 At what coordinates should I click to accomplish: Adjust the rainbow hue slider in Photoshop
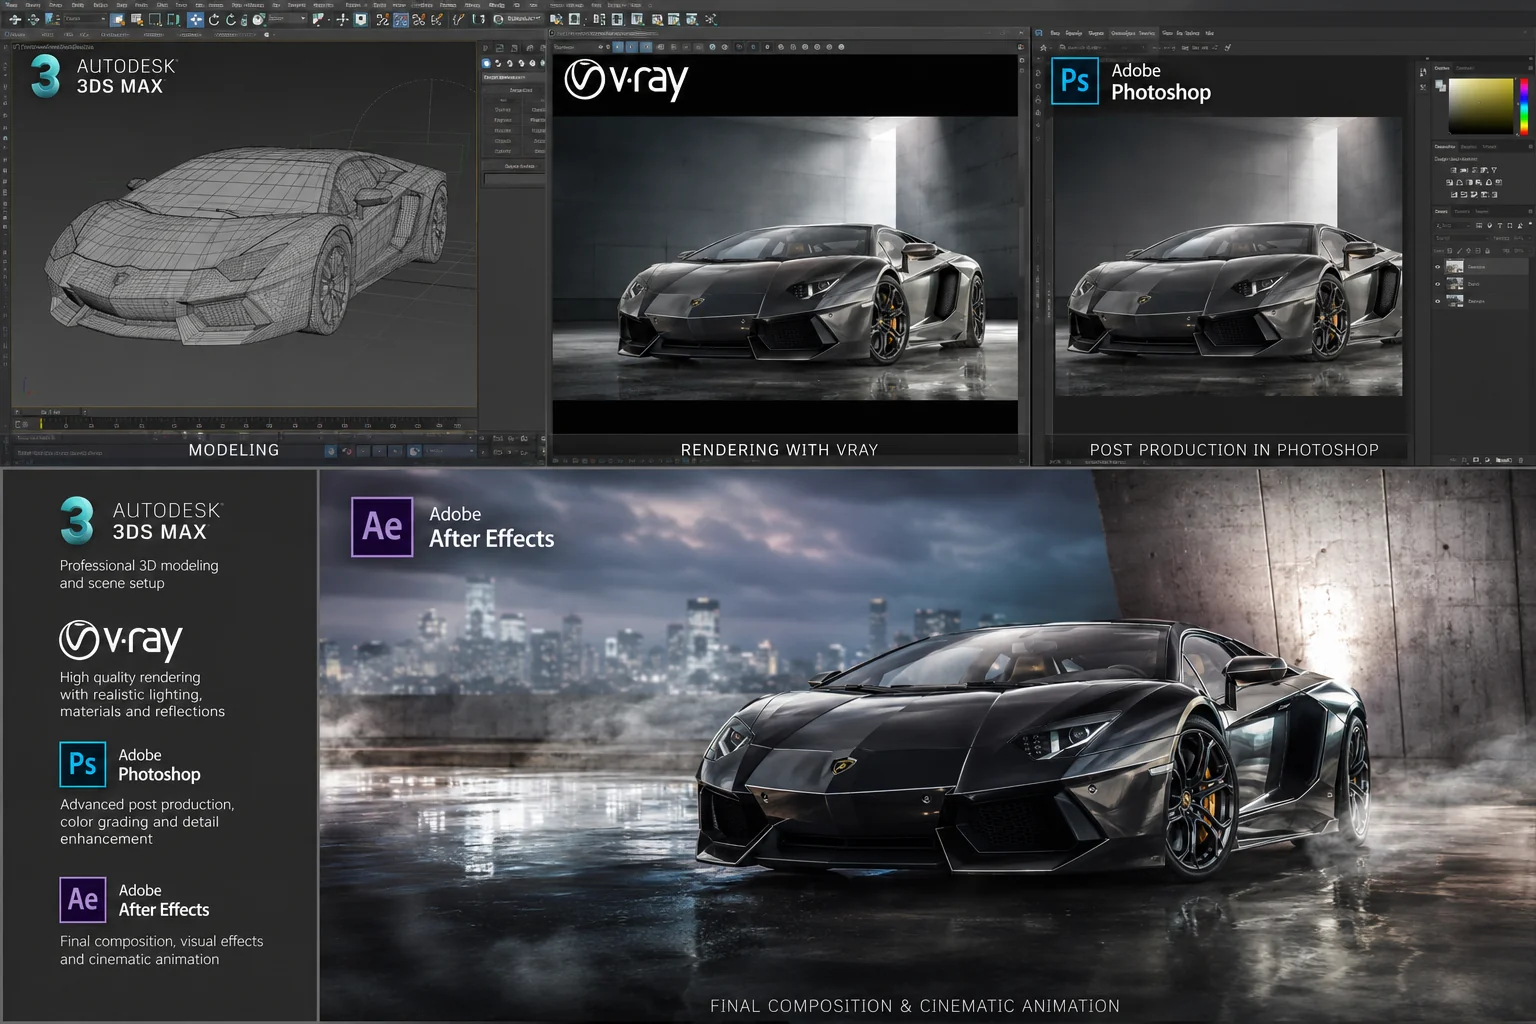(1524, 106)
